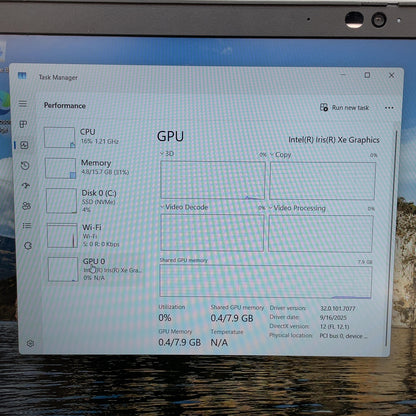Click the Disk 0 mini graph
This screenshot has width=416, height=416.
[x=61, y=201]
